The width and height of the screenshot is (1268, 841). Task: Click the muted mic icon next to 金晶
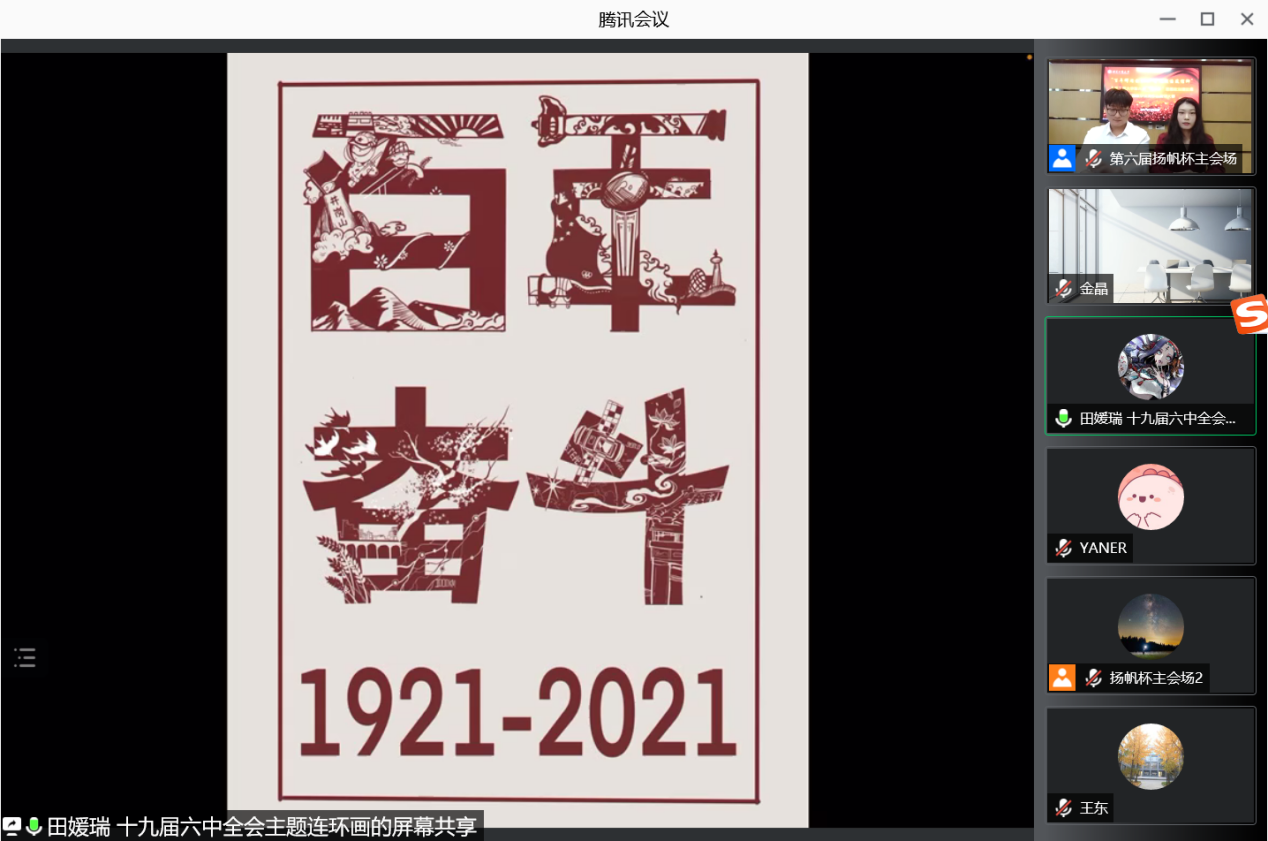point(1064,288)
